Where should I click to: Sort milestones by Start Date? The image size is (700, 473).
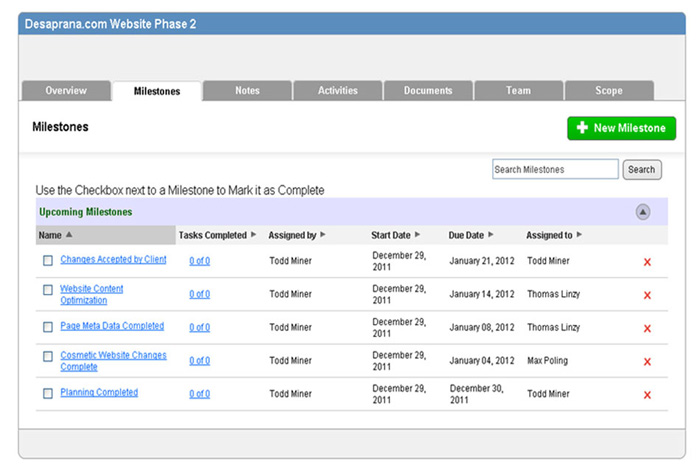tap(416, 236)
